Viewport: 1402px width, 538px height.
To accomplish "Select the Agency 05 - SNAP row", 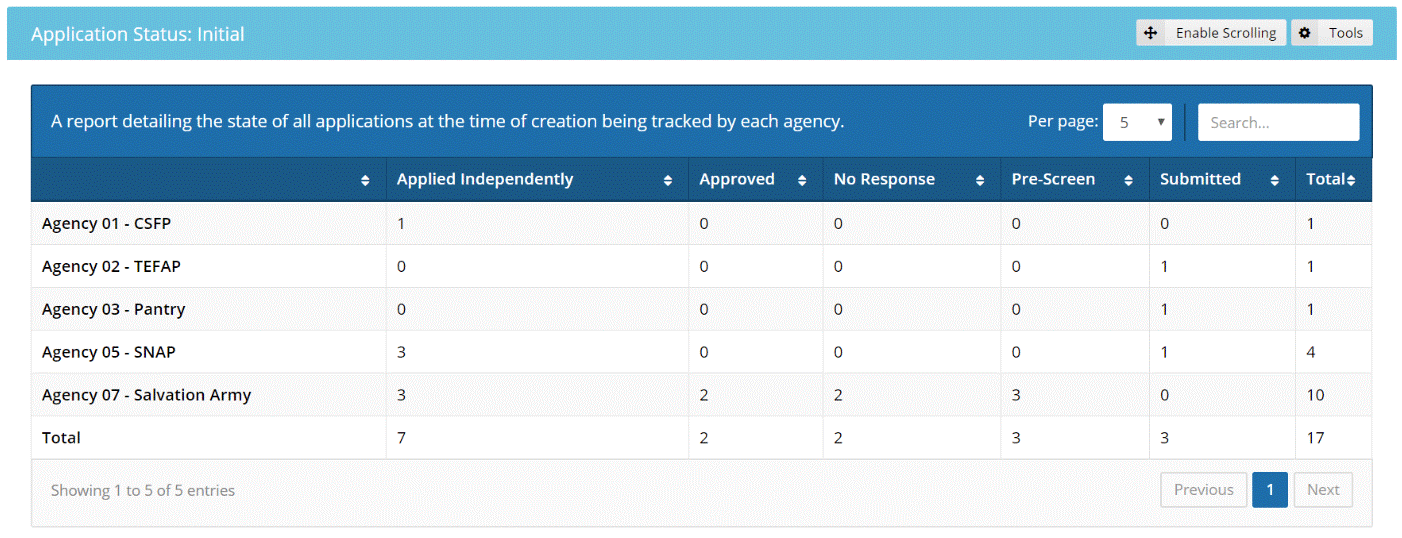I will [109, 352].
